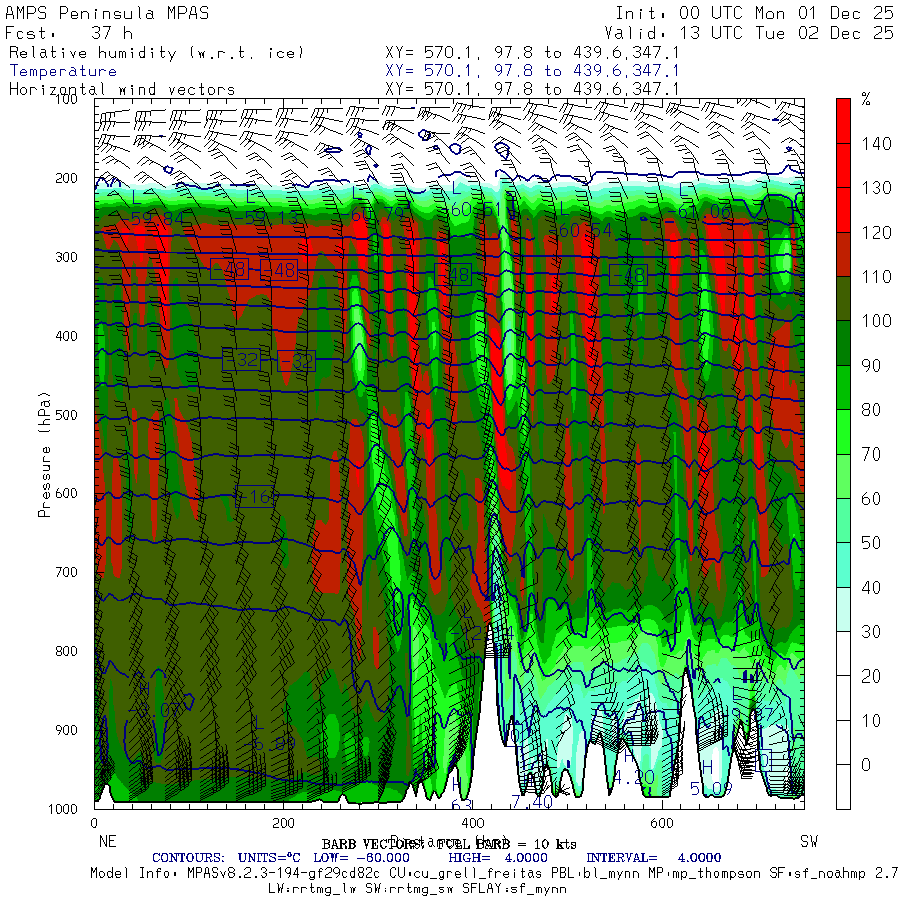Screen dimensions: 900x900
Task: Select the 'LOW= -60.000' contour value
Action: (362, 858)
